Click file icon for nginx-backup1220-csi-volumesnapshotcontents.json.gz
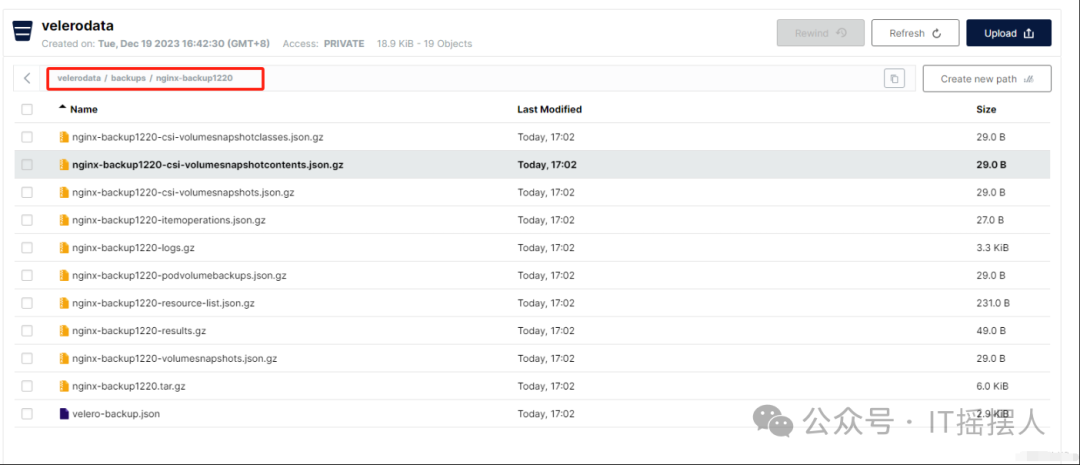This screenshot has height=465, width=1080. click(64, 165)
